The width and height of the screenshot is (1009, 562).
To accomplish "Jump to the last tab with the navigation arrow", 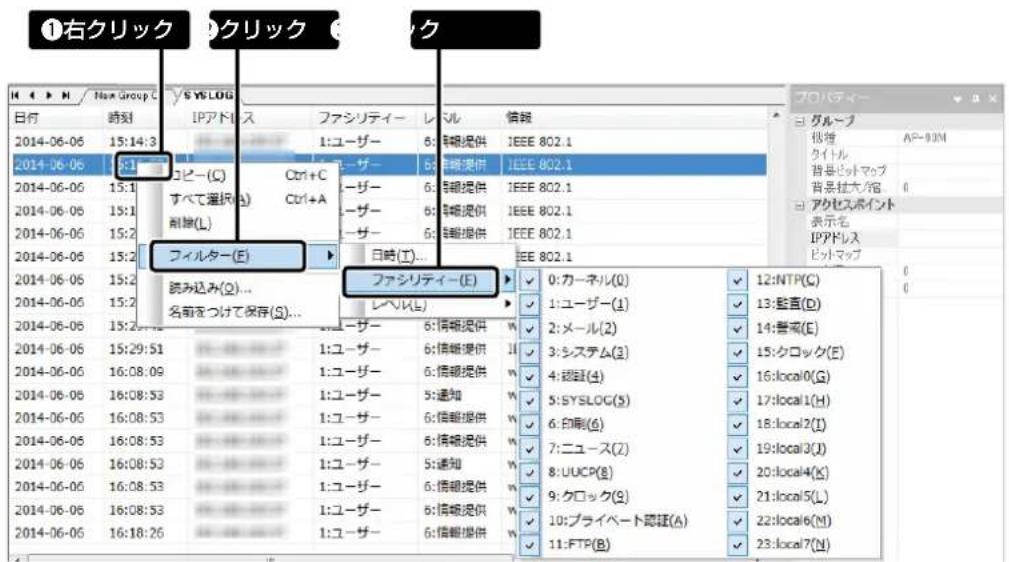I will coord(66,95).
